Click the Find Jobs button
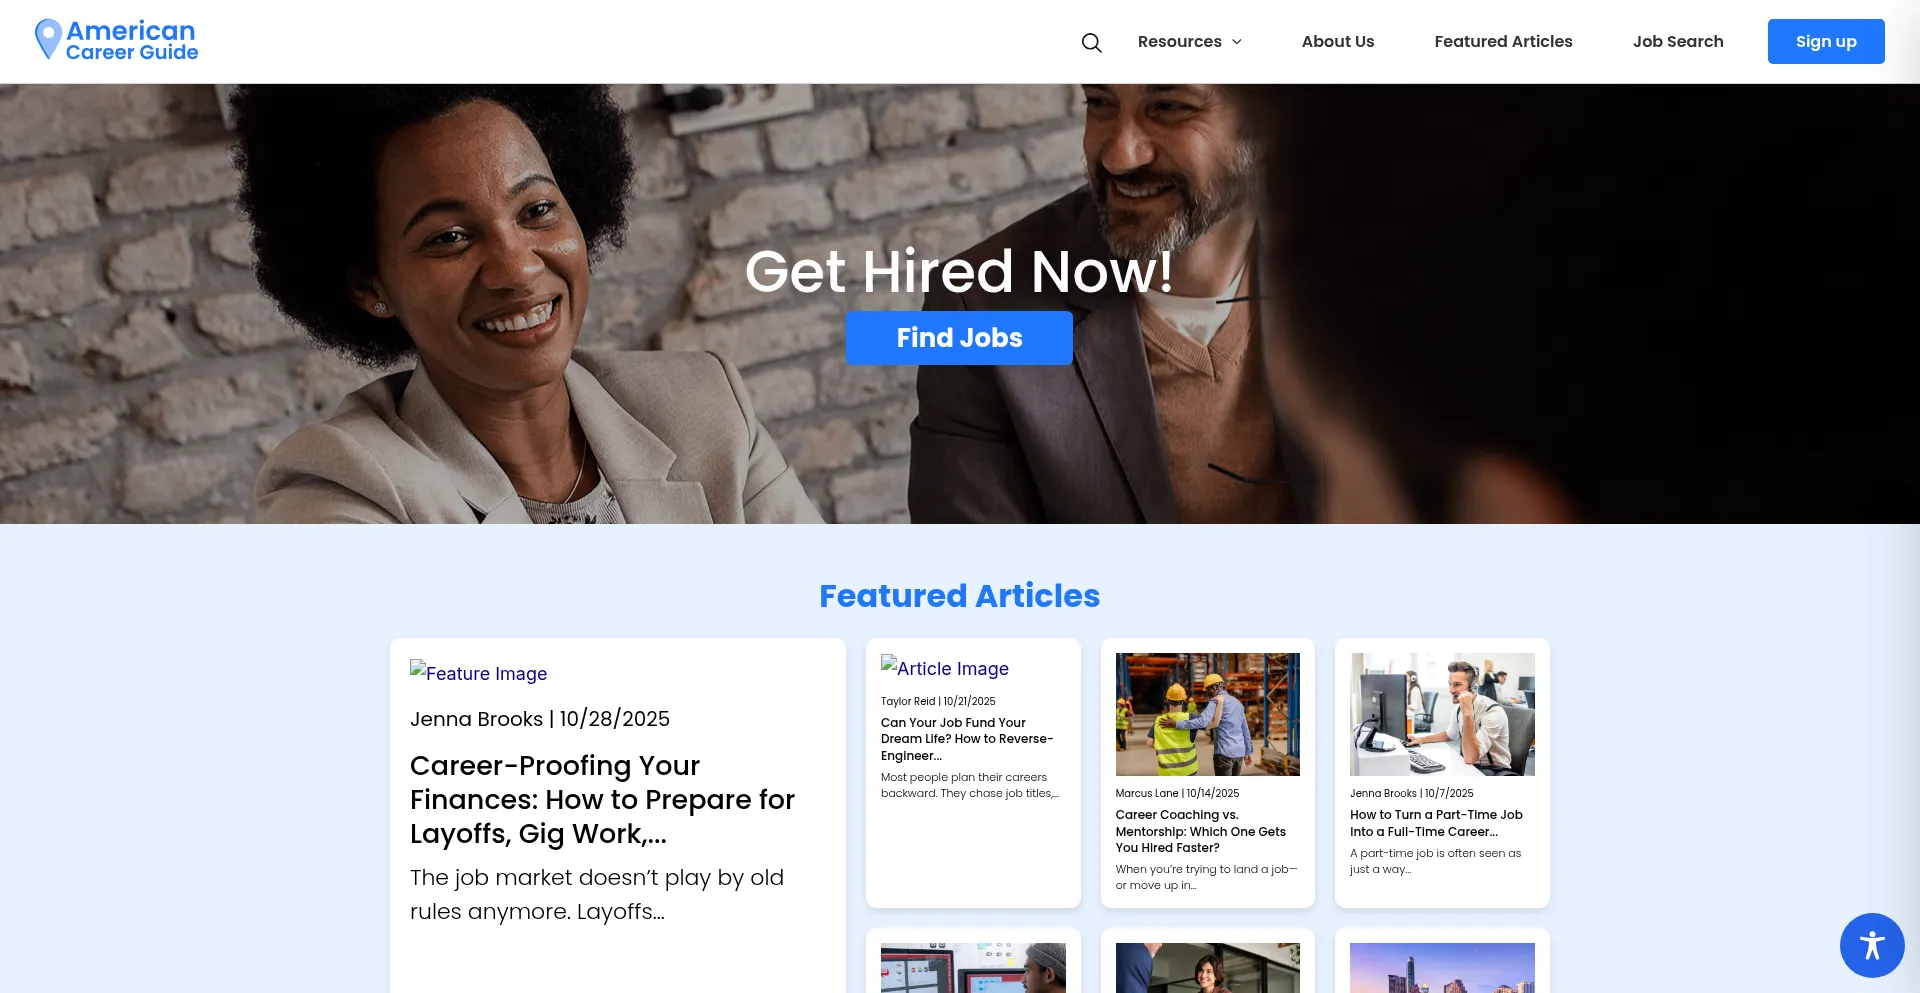This screenshot has height=993, width=1920. [959, 338]
